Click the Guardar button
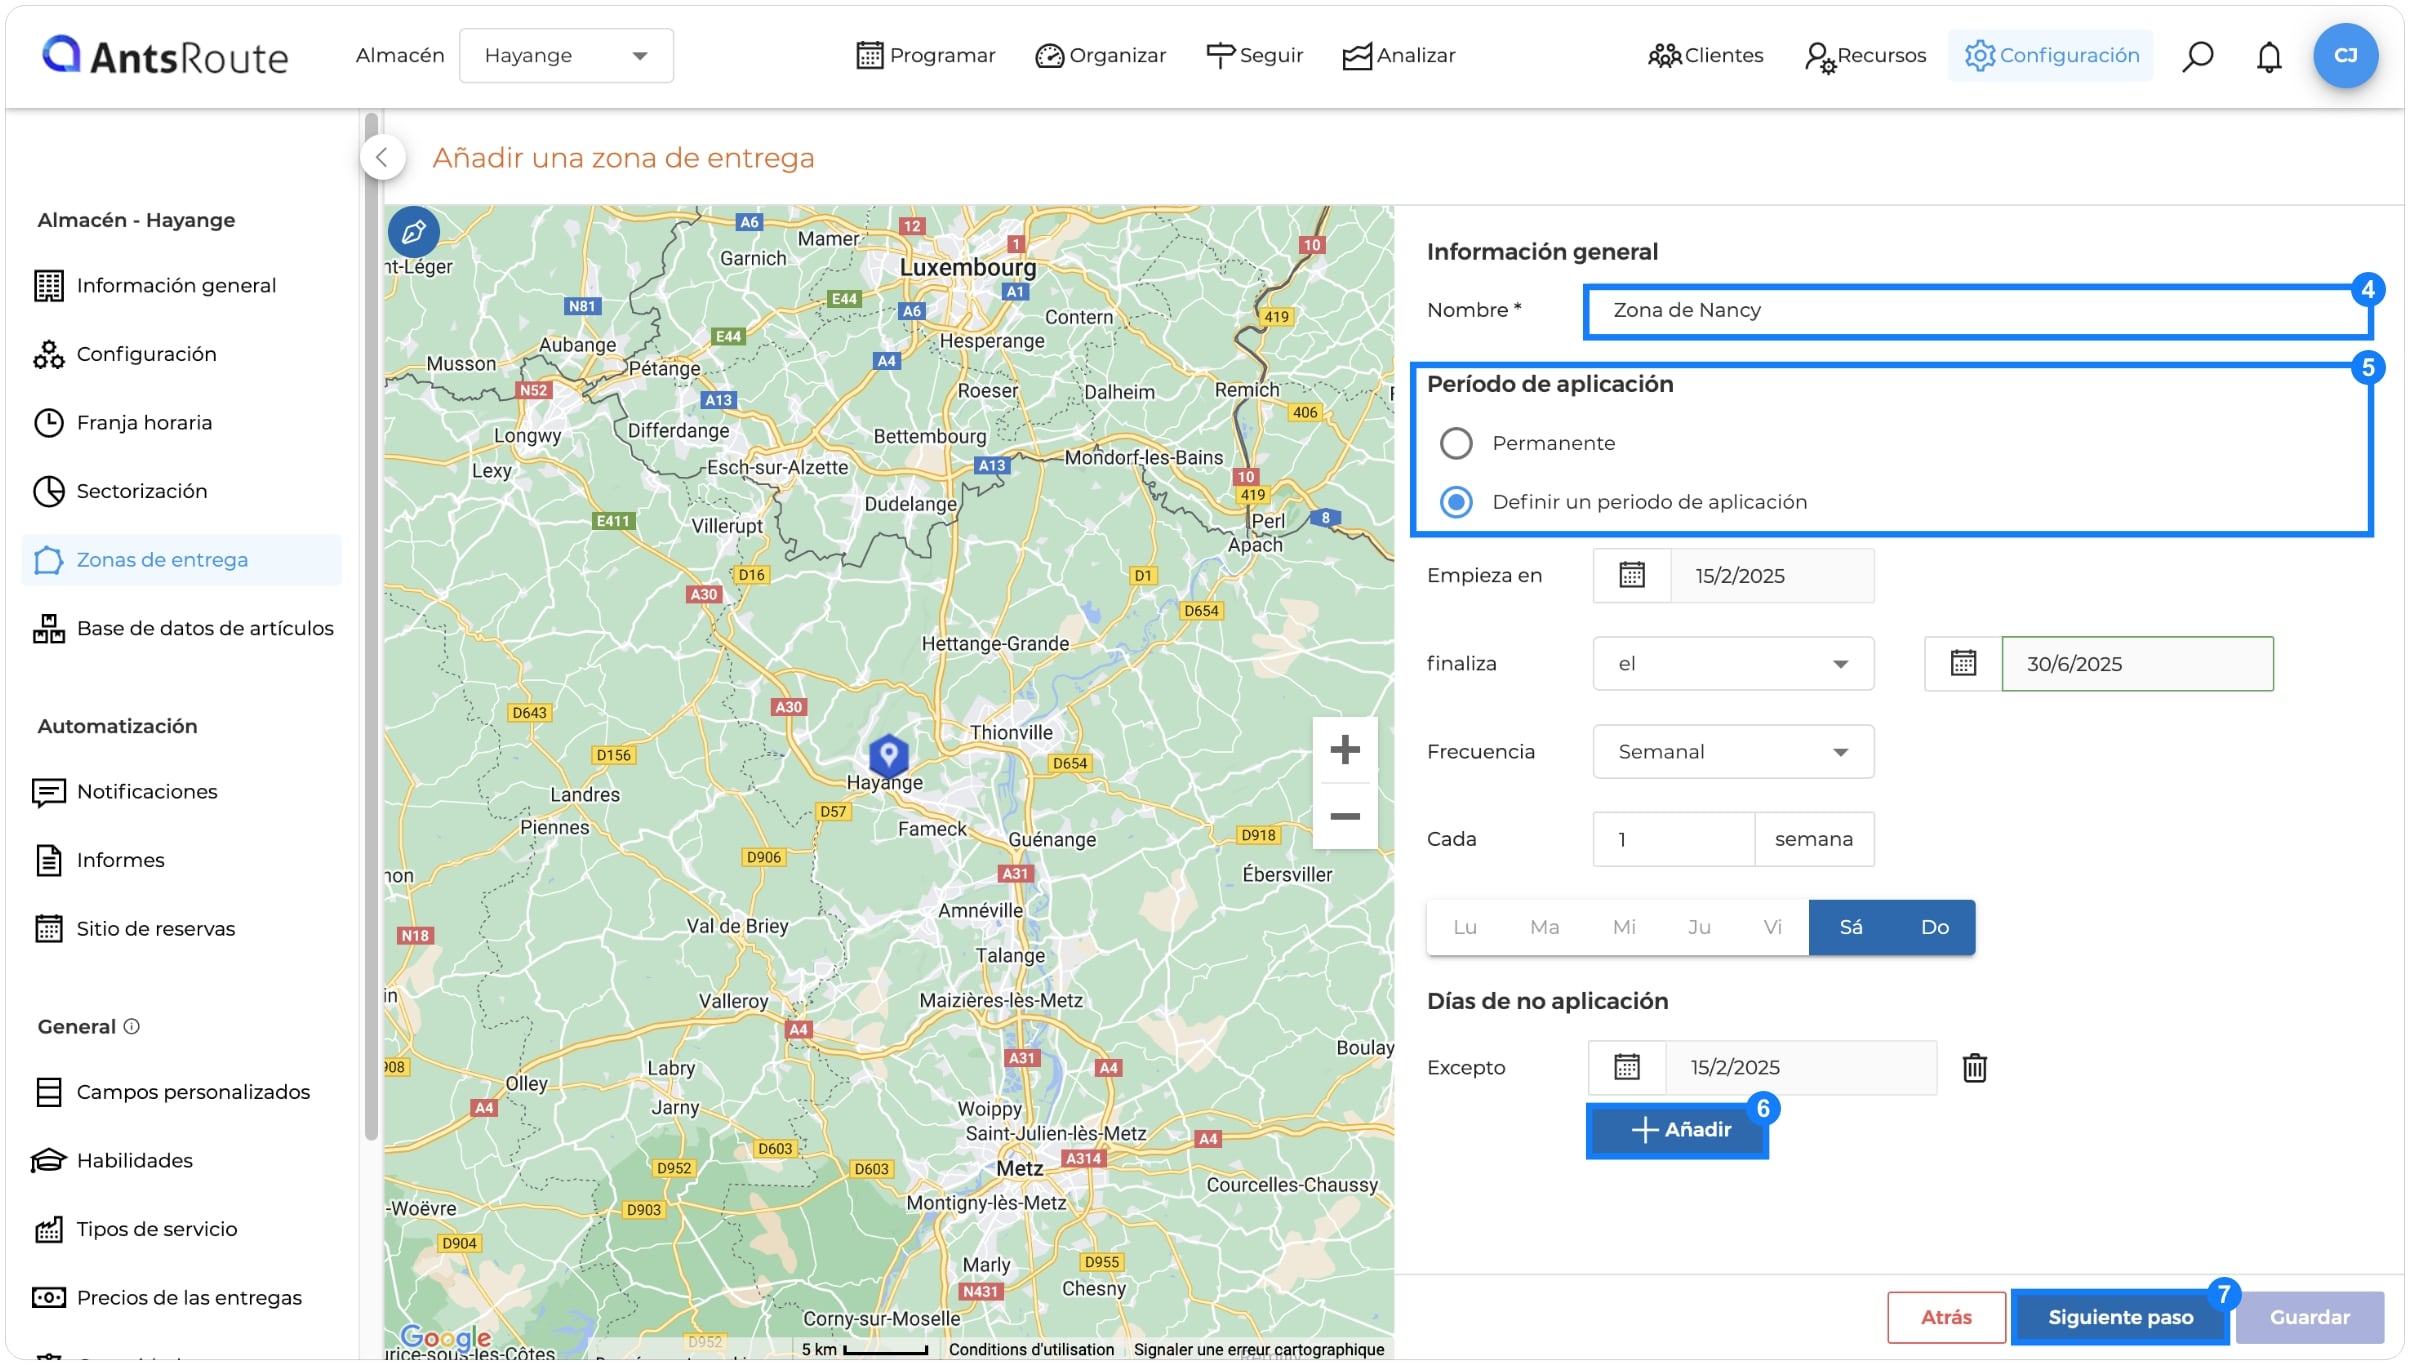This screenshot has height=1365, width=2410. coord(2310,1317)
